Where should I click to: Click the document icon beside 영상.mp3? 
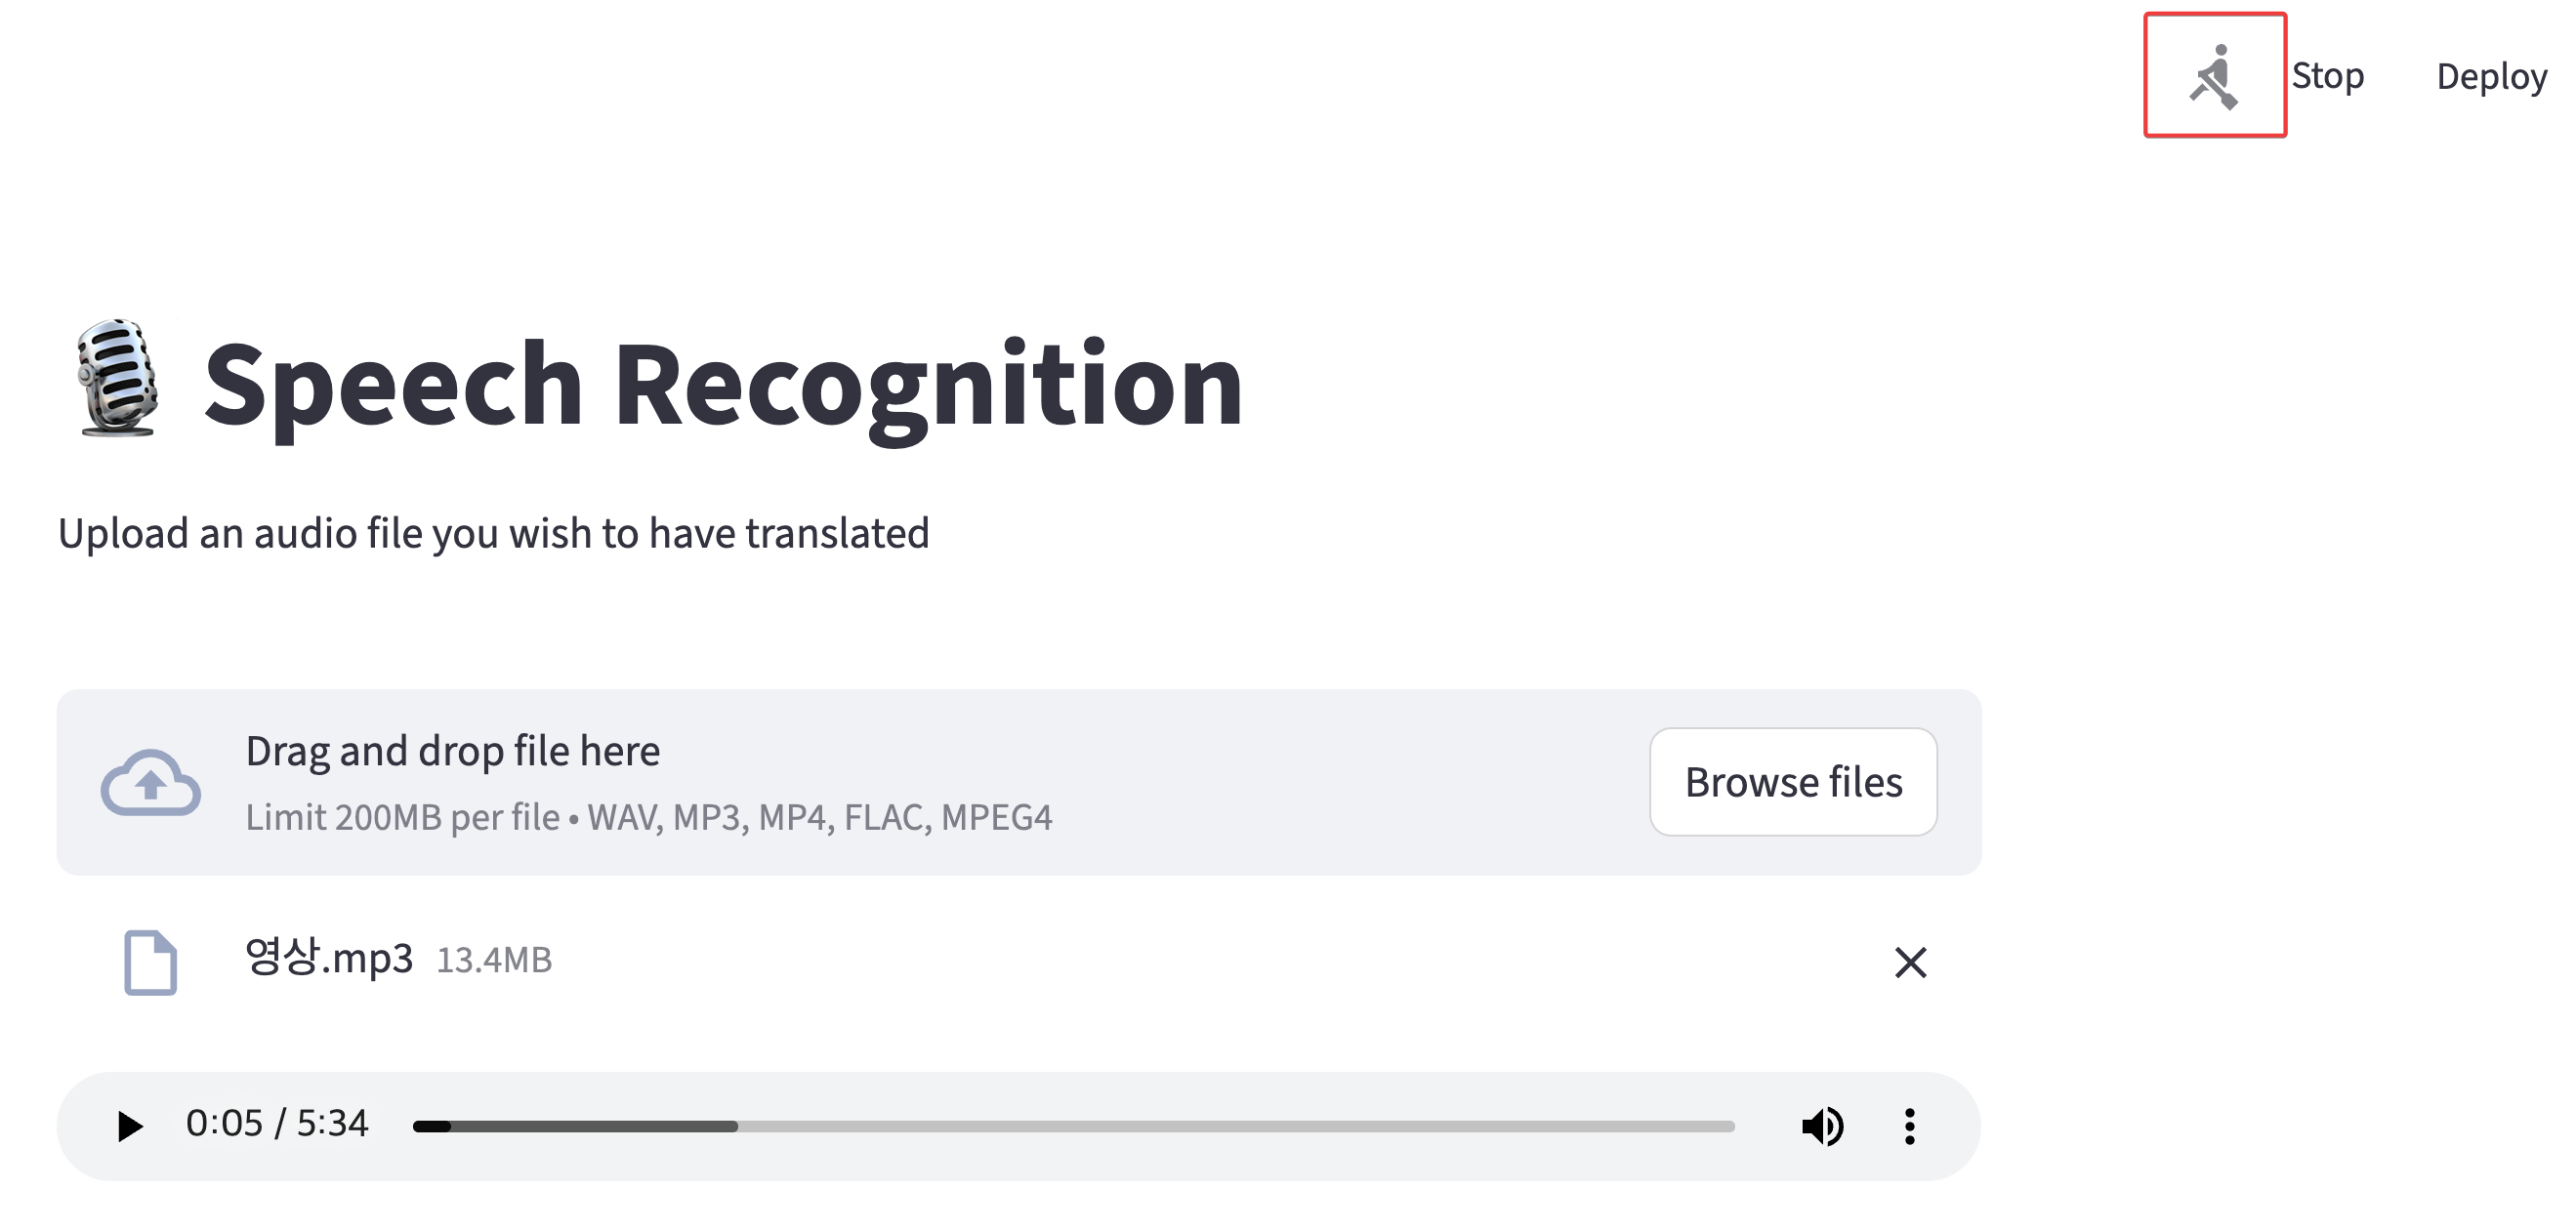click(150, 962)
